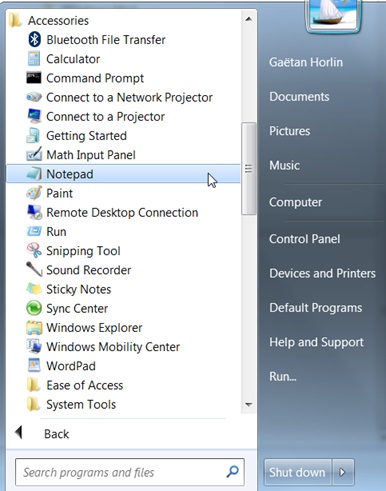Open Control Panel from right pane
The image size is (386, 491).
coord(305,239)
